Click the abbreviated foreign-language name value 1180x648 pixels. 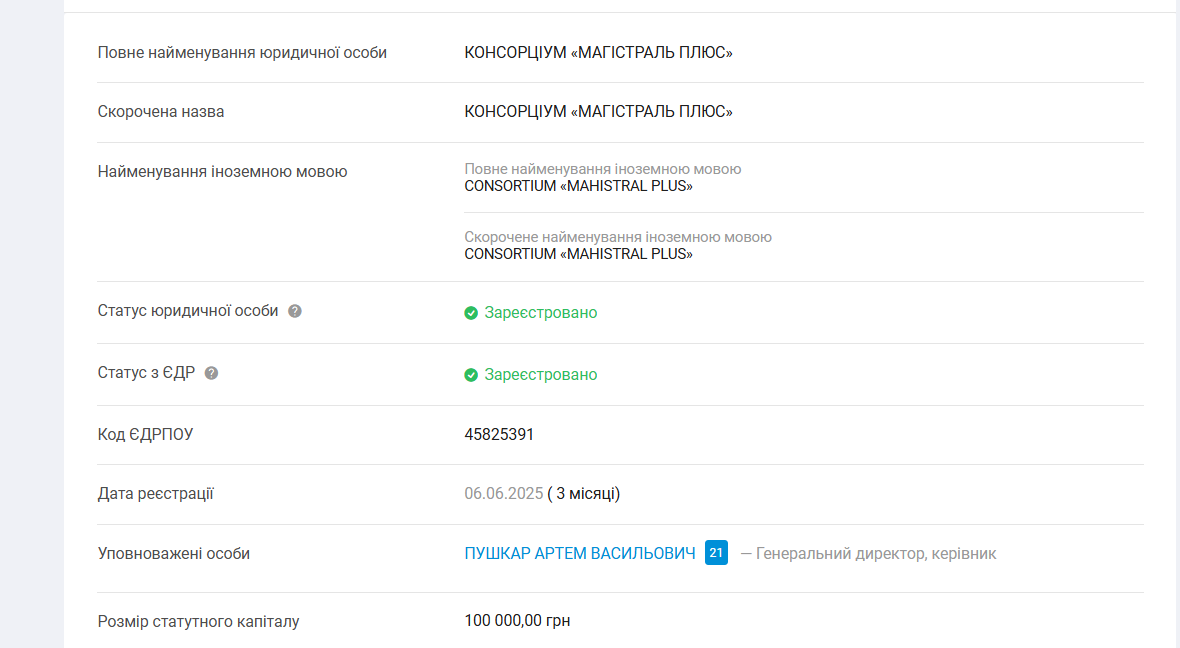coord(578,254)
